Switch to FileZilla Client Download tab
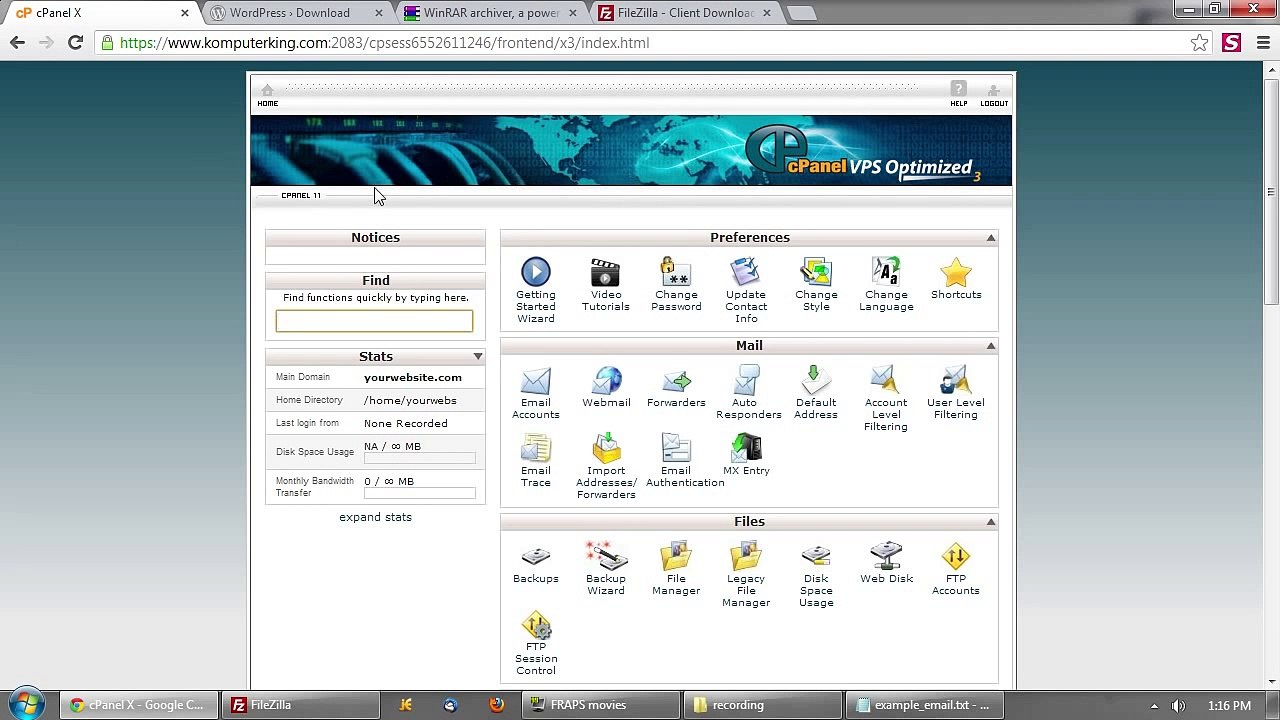The height and width of the screenshot is (720, 1280). (x=685, y=13)
